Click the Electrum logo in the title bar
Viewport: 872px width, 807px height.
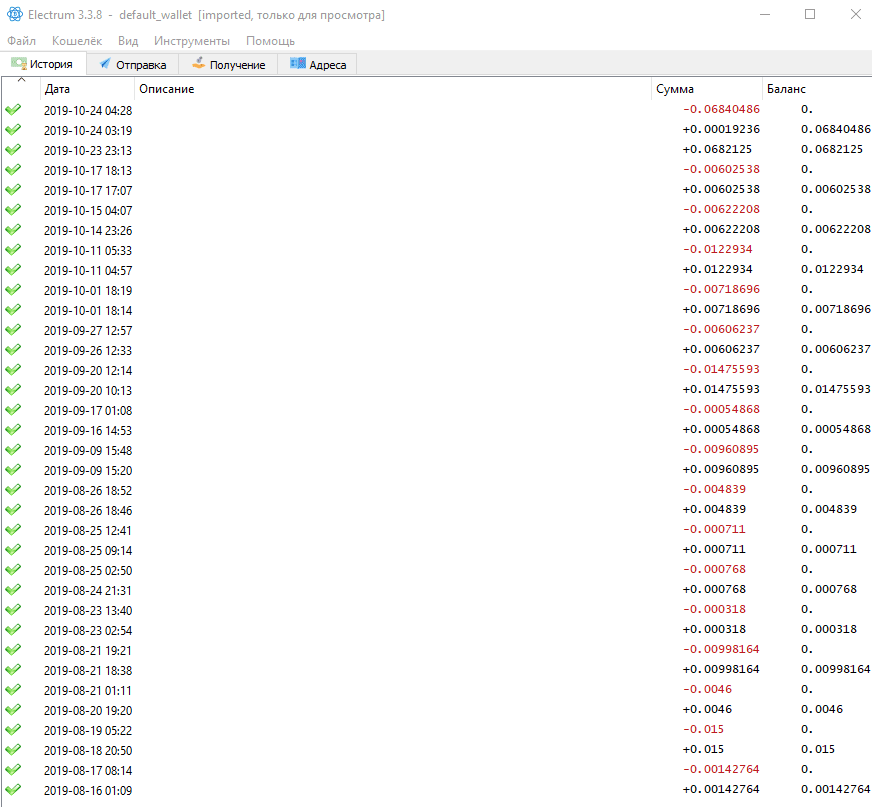click(x=14, y=14)
